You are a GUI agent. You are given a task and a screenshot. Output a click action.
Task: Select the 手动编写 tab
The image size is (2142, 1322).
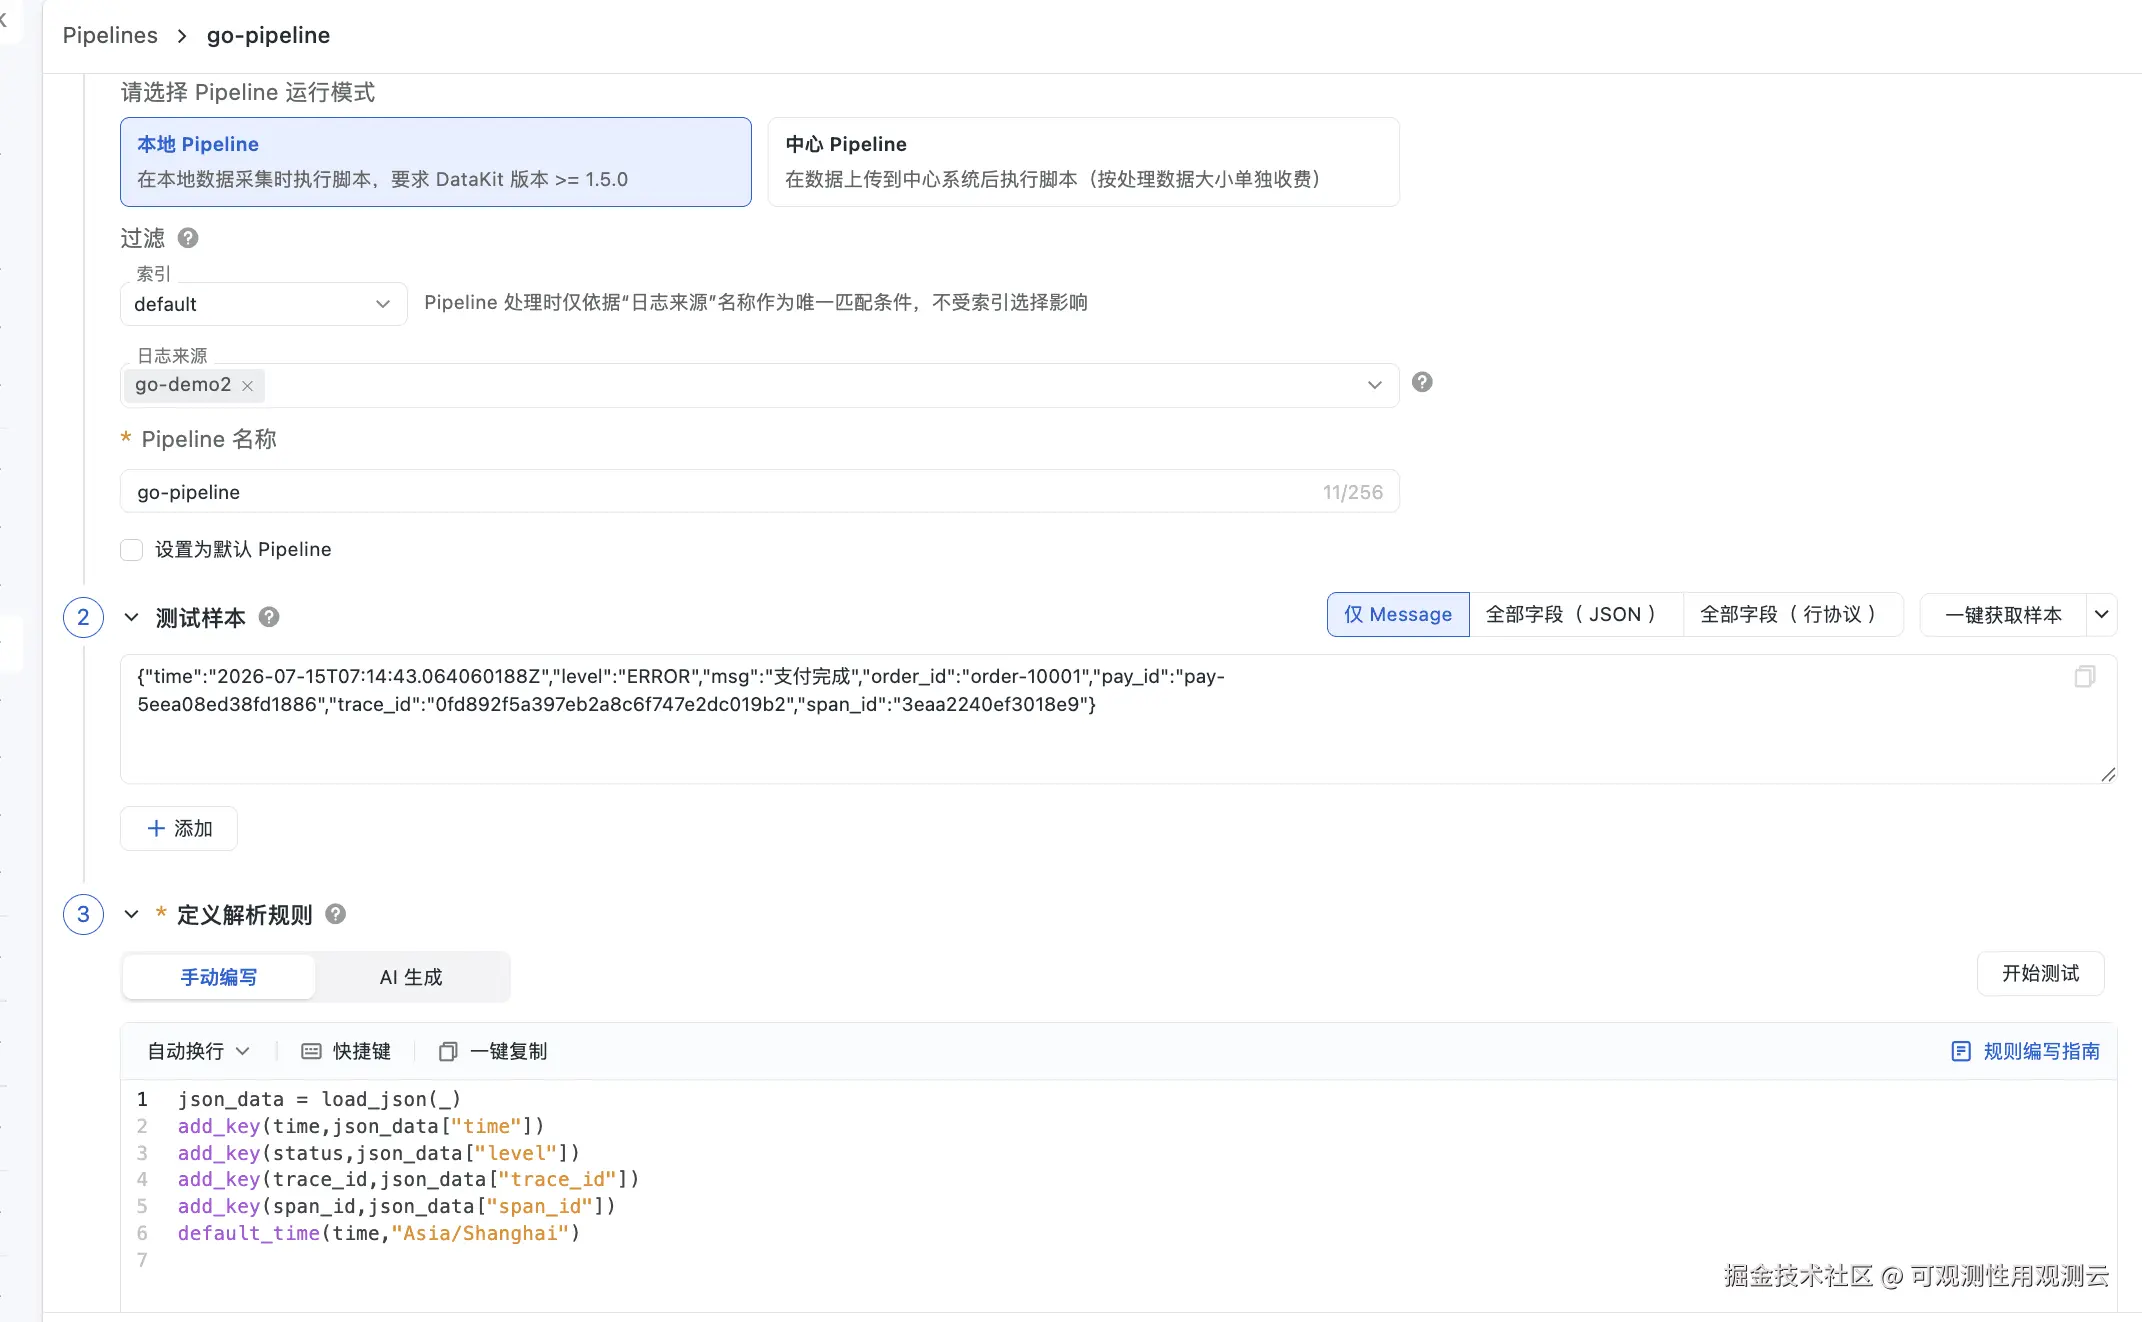(218, 977)
